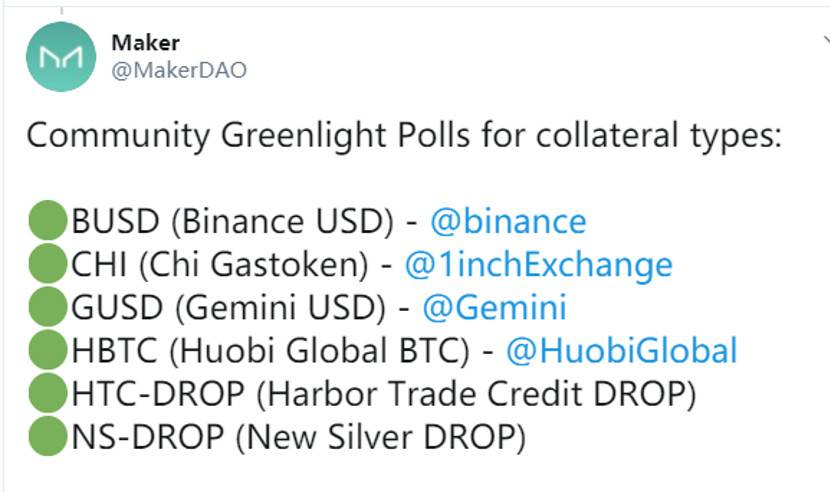
Task: Click the Community Greenlight Polls heading text
Action: click(402, 135)
